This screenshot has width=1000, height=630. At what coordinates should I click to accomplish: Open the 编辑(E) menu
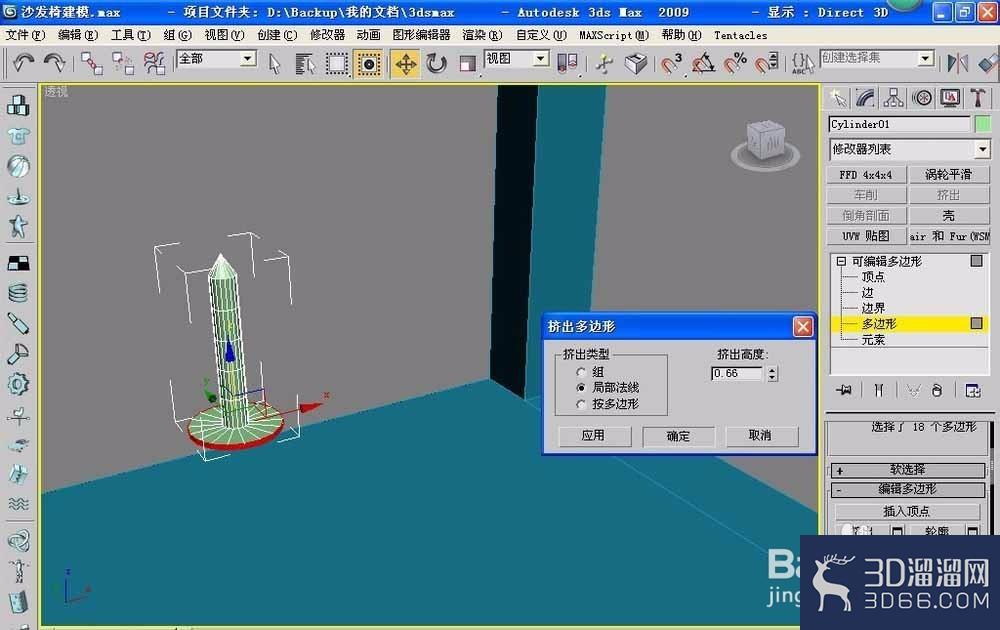click(78, 35)
